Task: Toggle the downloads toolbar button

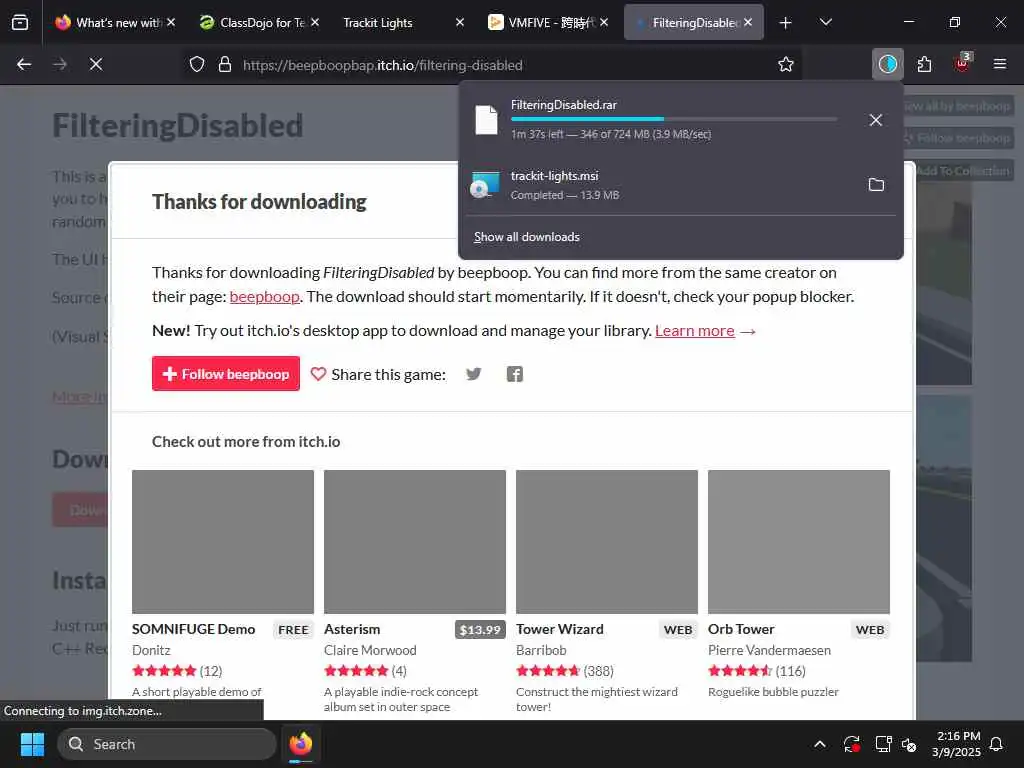Action: [x=888, y=64]
